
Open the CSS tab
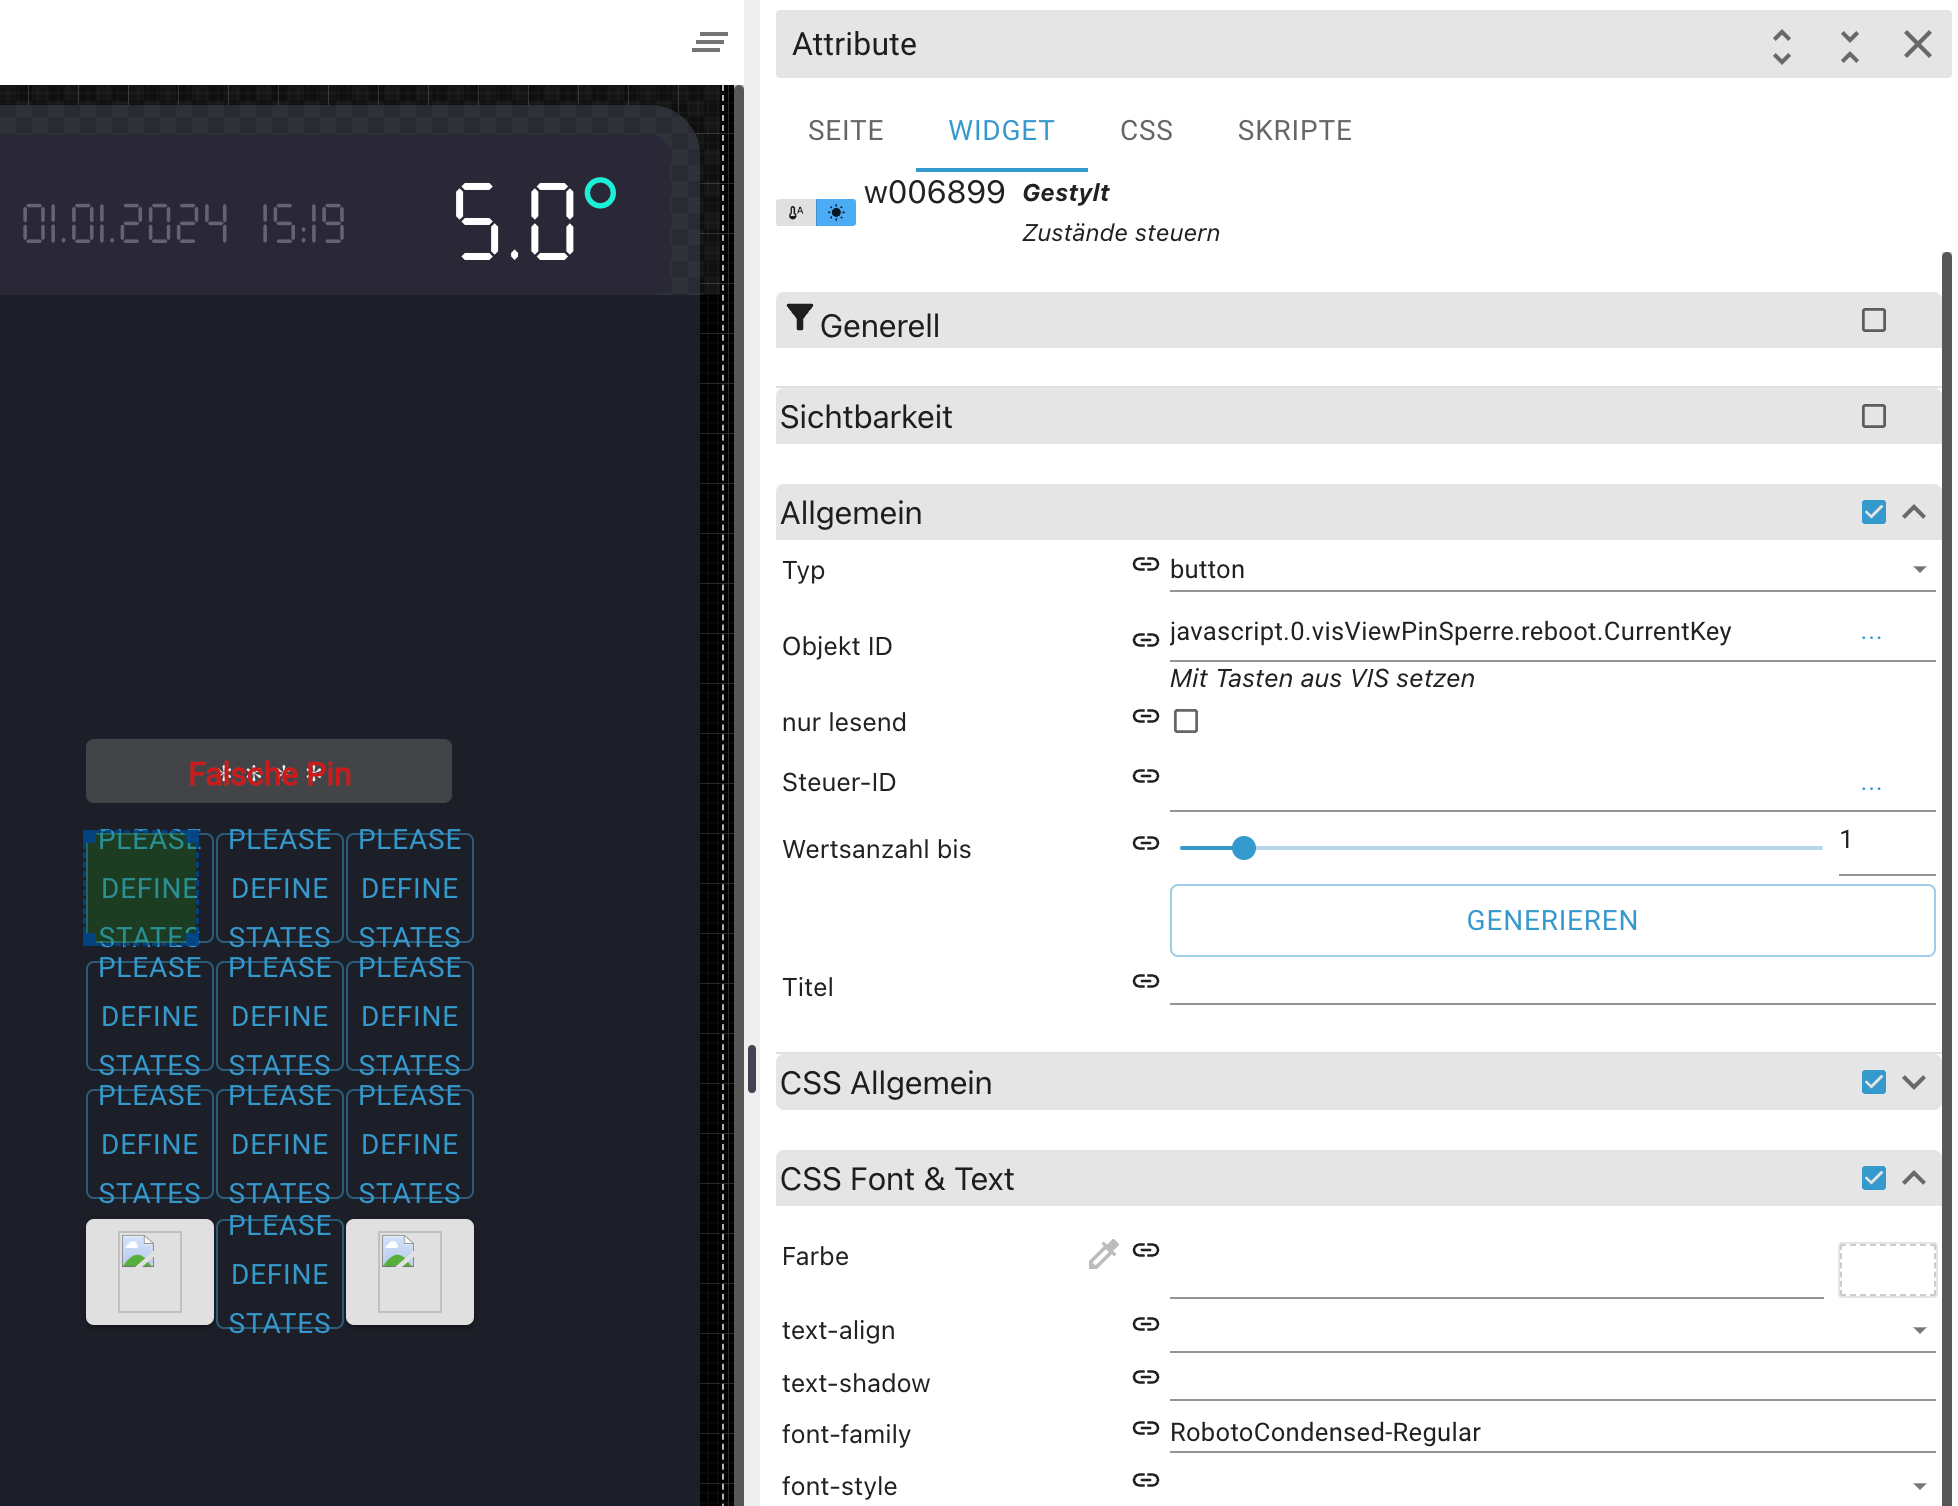pyautogui.click(x=1146, y=131)
